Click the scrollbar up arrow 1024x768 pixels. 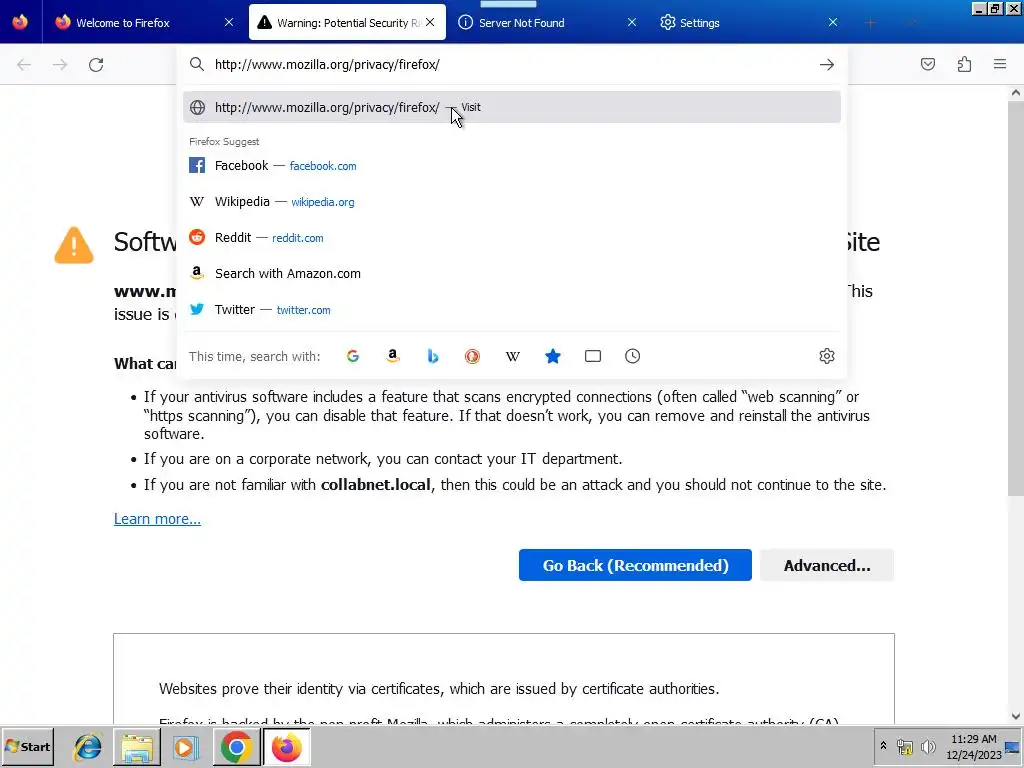point(1016,93)
